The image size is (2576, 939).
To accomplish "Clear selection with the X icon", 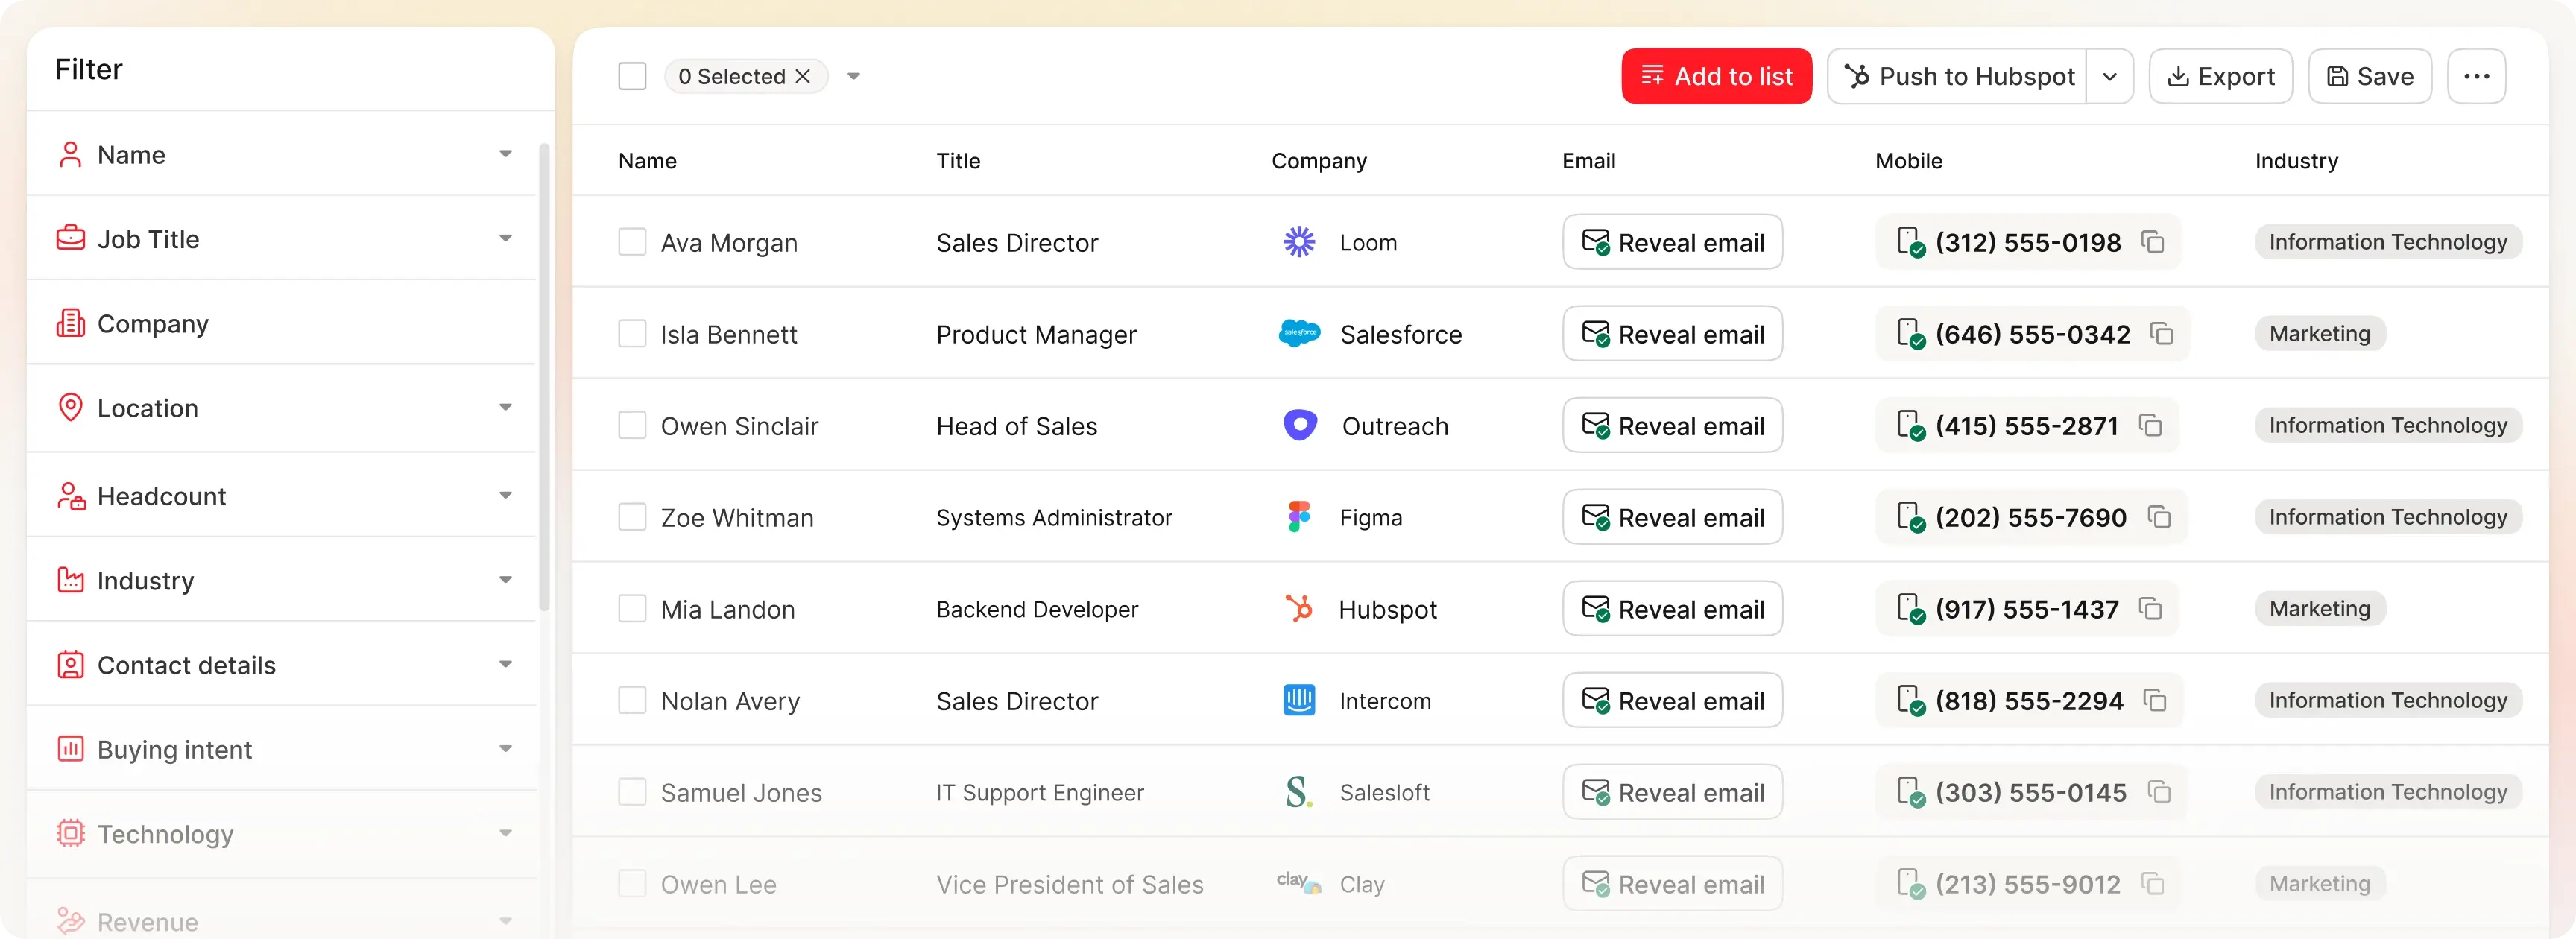I will [x=802, y=76].
